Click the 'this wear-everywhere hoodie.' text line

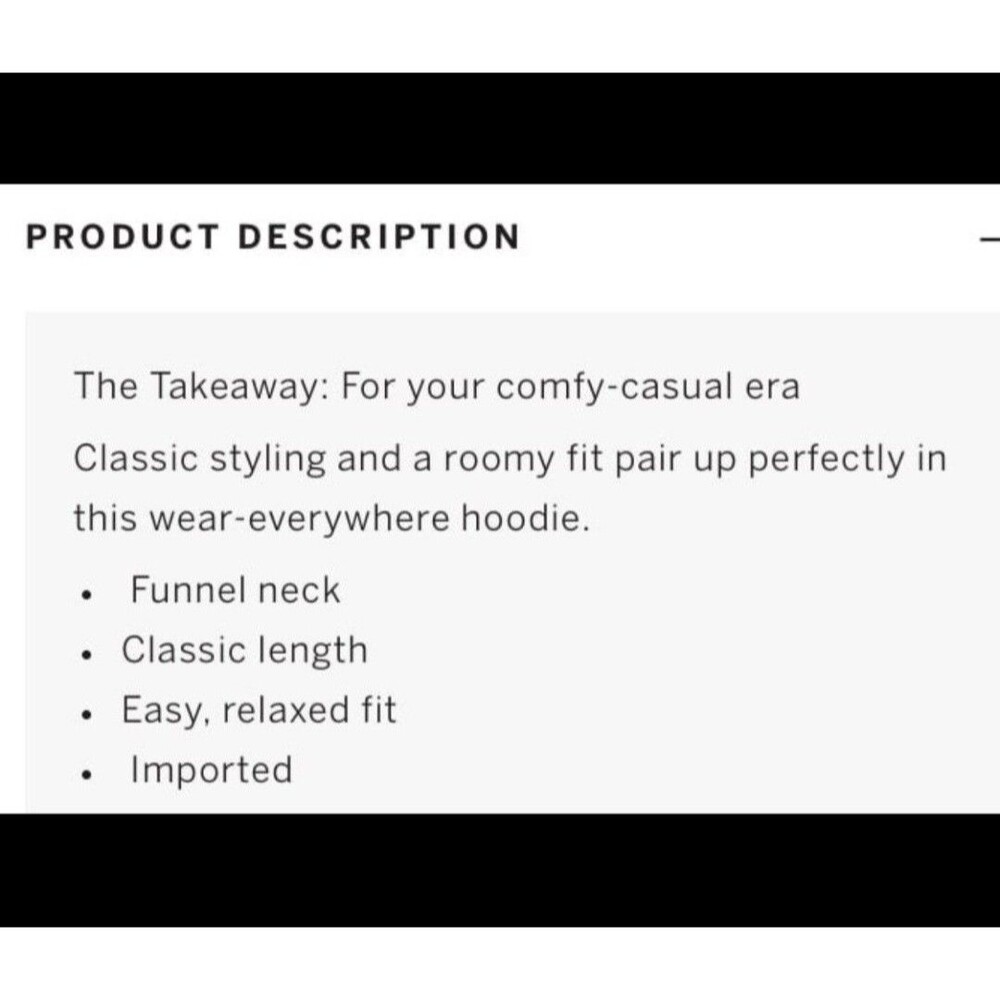329,519
